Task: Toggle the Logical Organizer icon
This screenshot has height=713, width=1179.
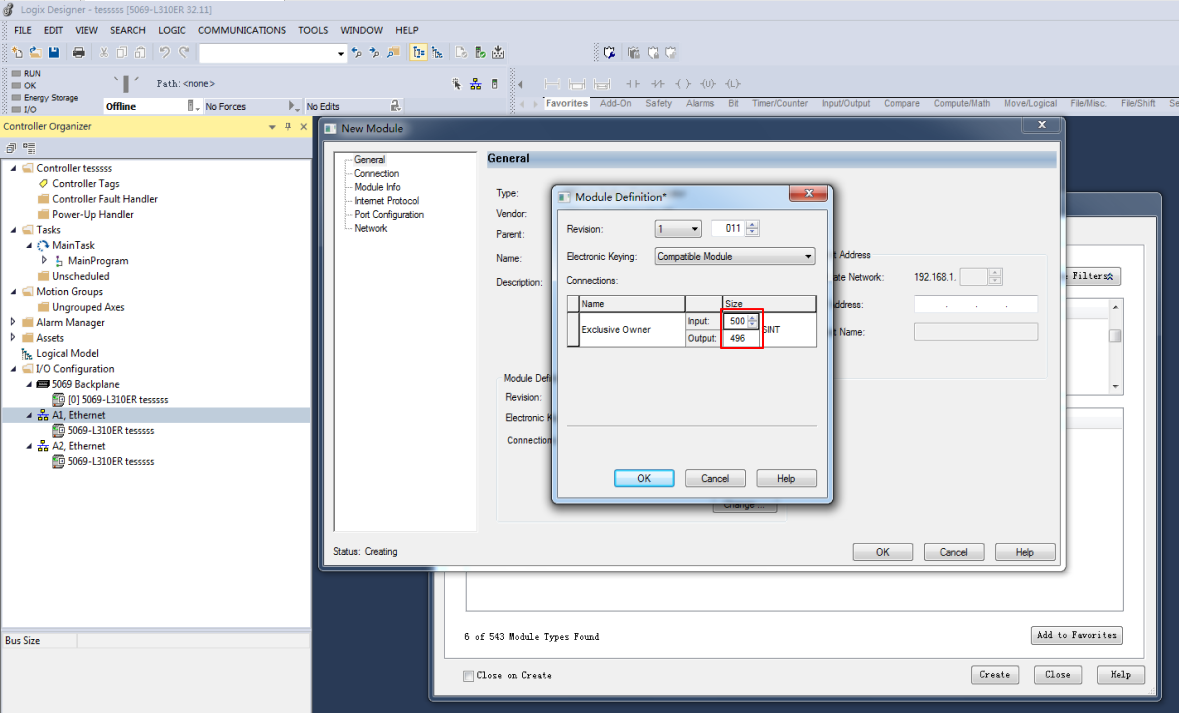Action: [438, 53]
